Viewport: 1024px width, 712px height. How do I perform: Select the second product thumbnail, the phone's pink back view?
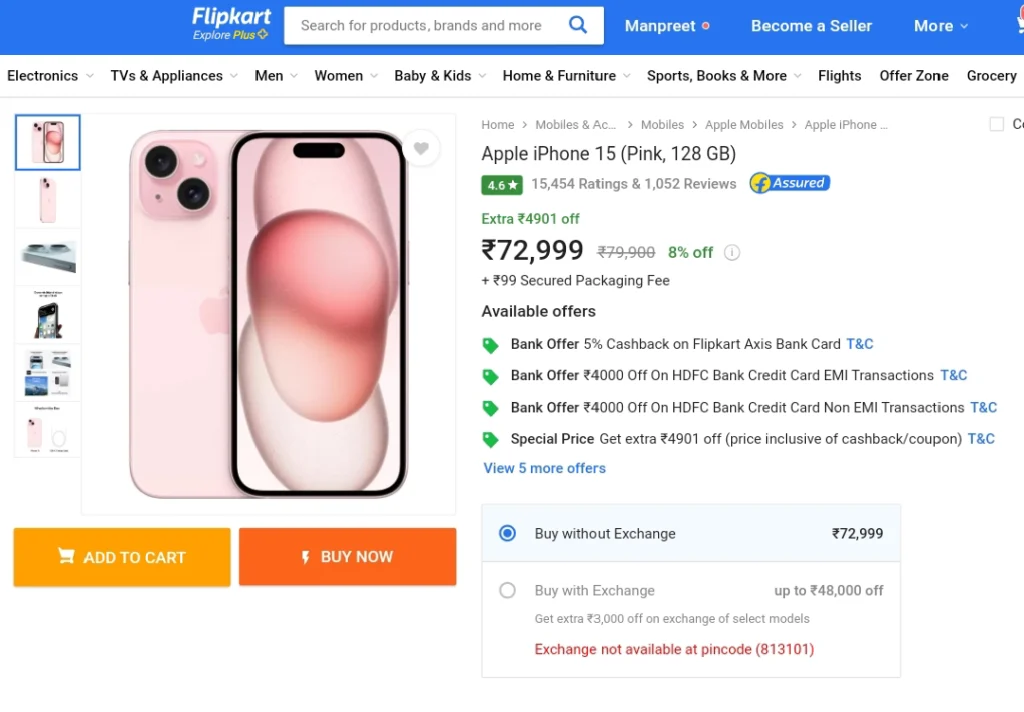[48, 200]
